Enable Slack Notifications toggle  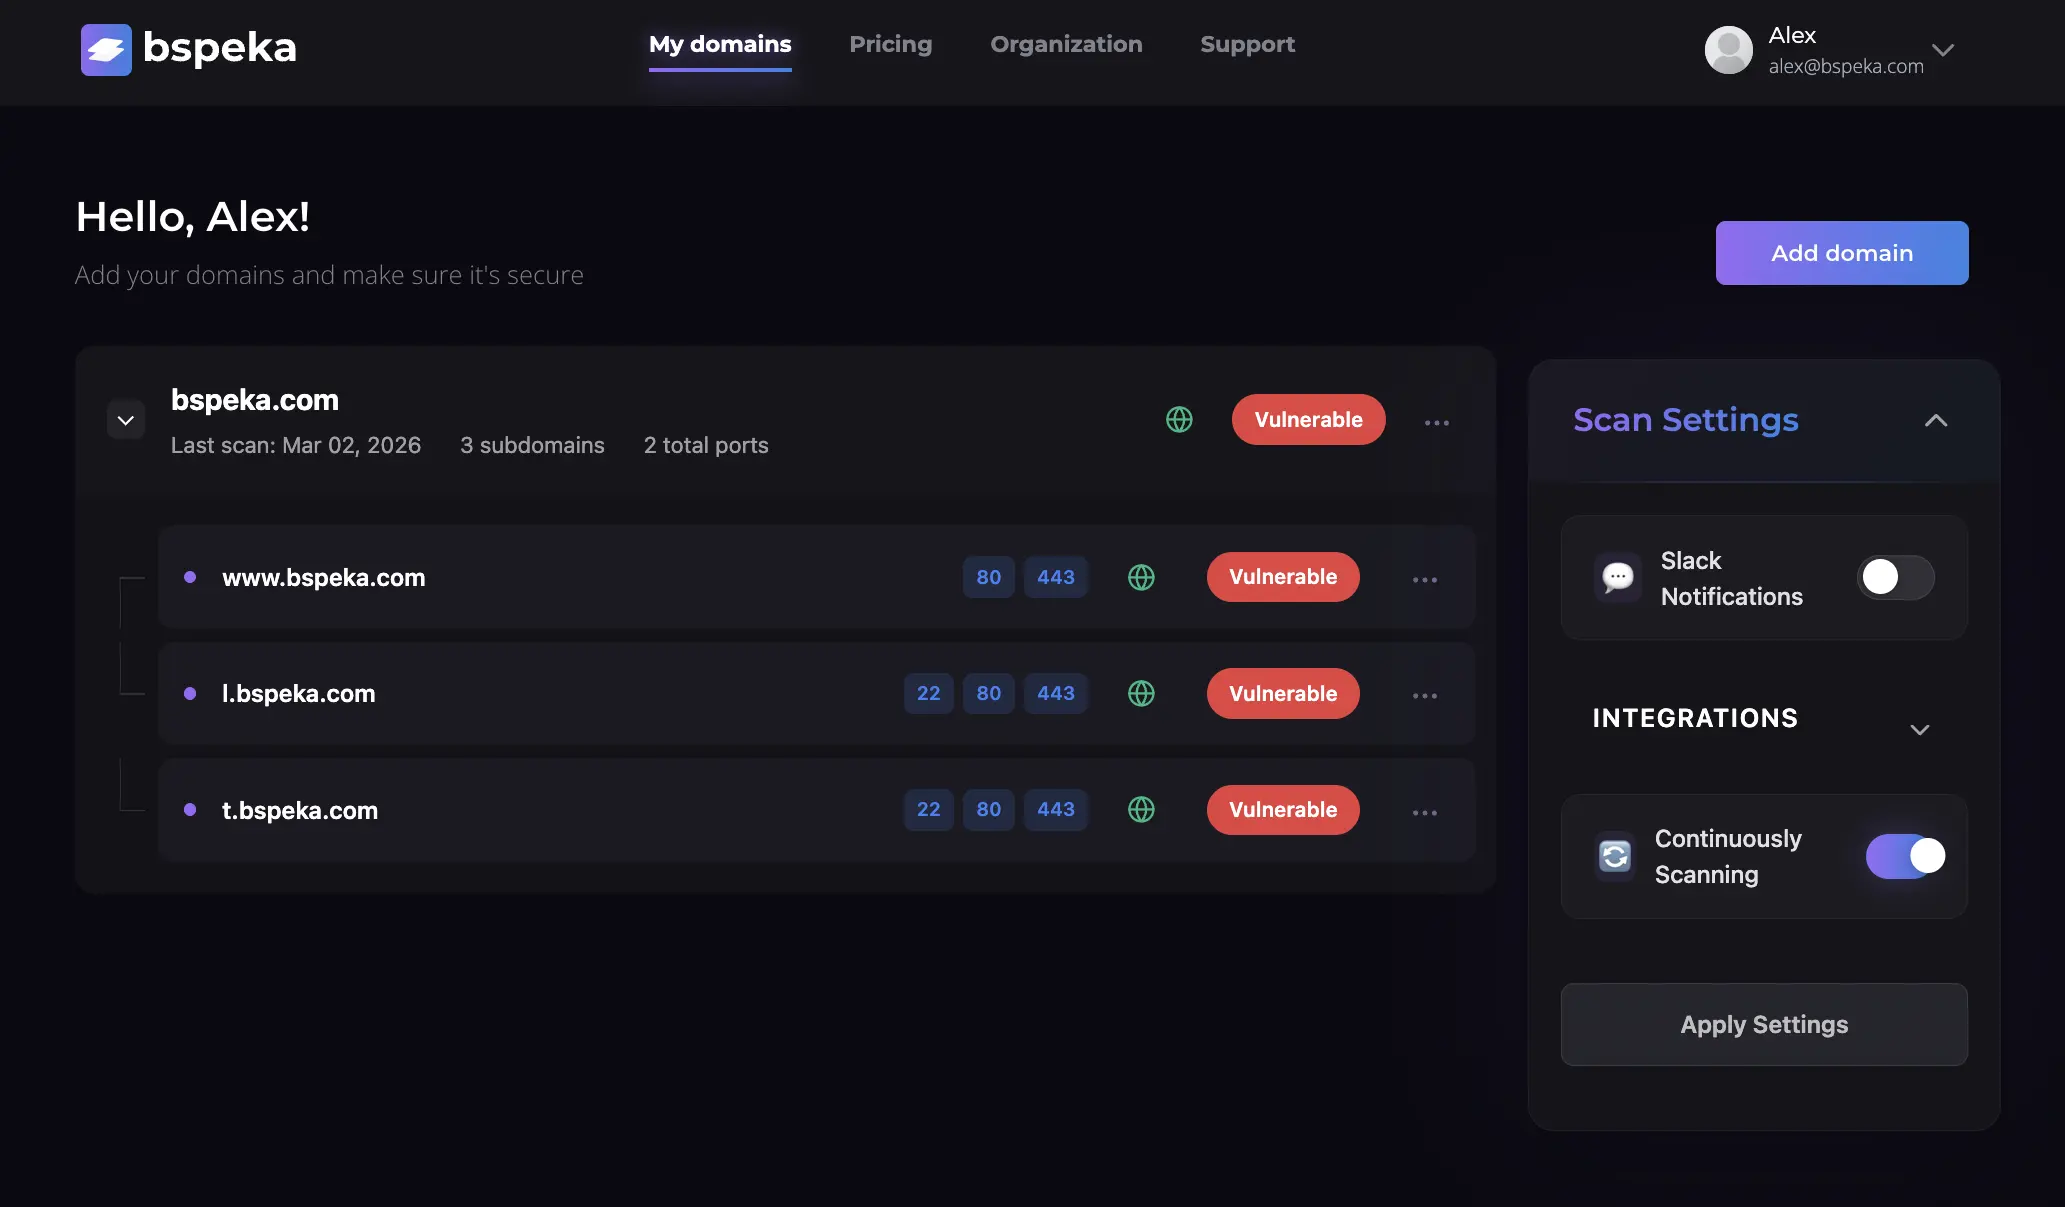(x=1894, y=577)
